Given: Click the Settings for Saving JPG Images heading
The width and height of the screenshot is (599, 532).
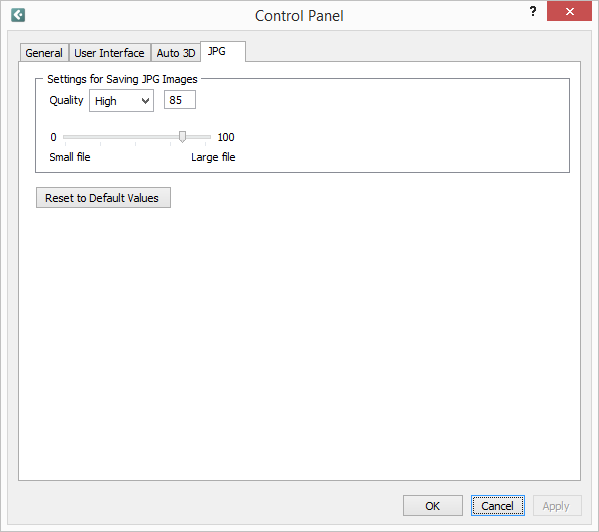Looking at the screenshot, I should (x=122, y=79).
